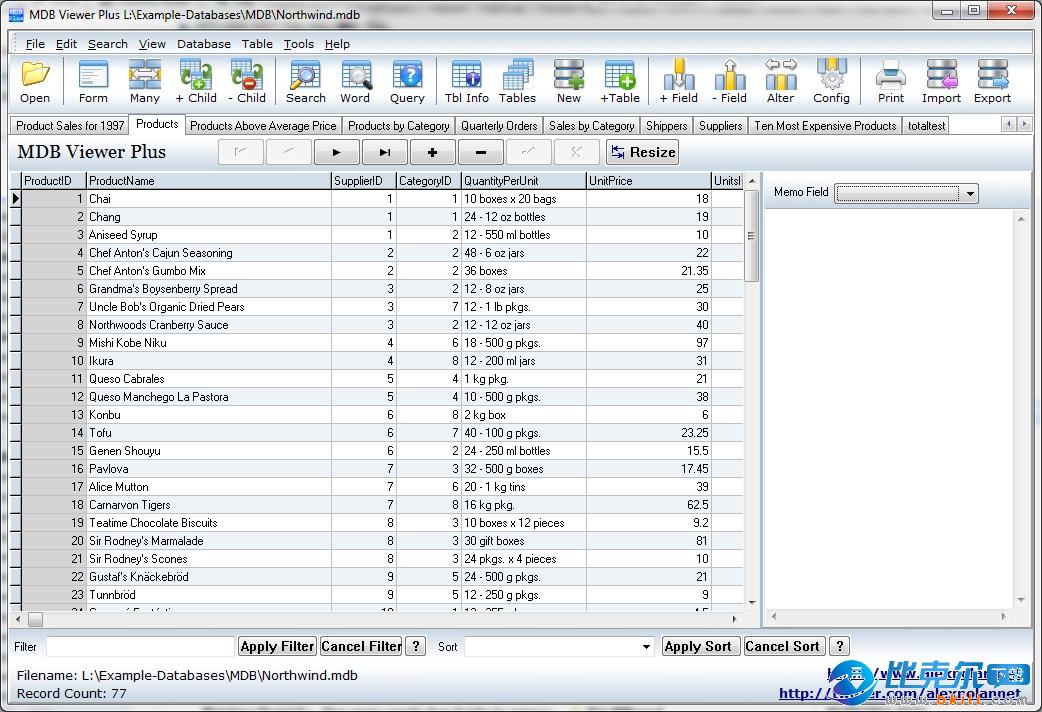Expand the Sort field combo box
Screen dimensions: 1042x712
coord(646,647)
